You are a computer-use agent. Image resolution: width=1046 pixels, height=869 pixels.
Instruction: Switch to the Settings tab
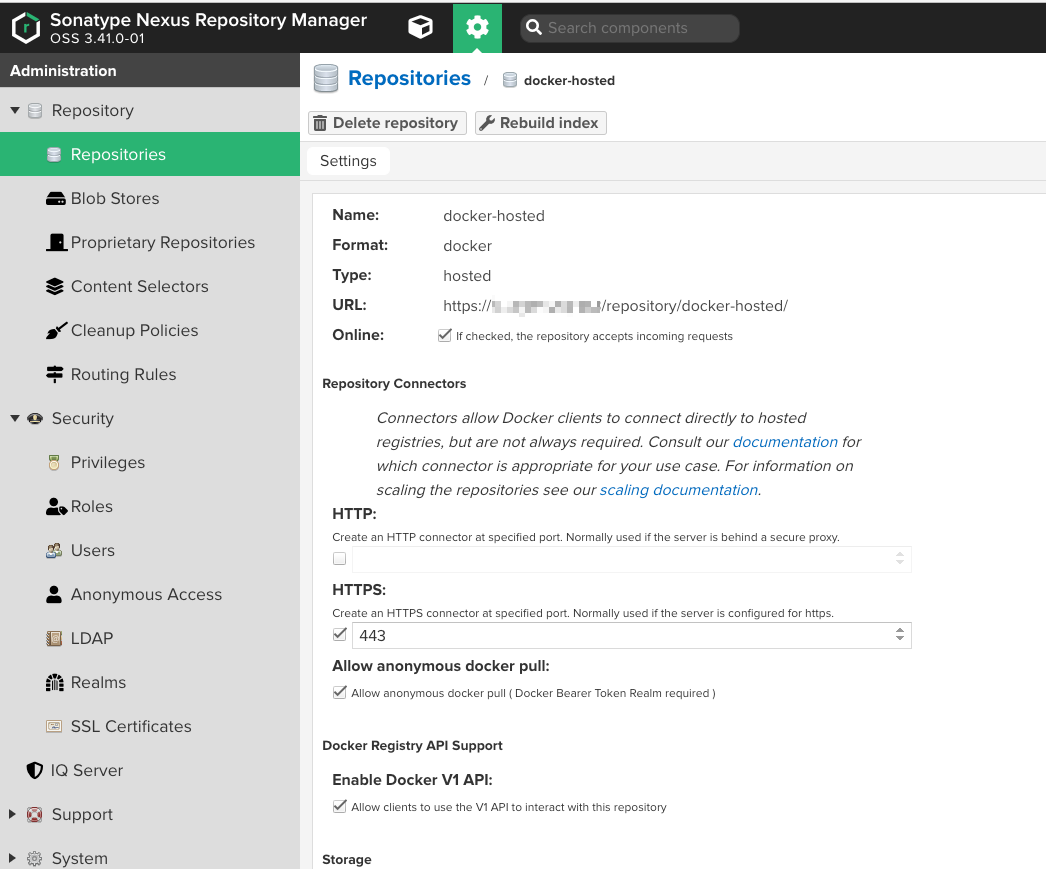pyautogui.click(x=348, y=161)
